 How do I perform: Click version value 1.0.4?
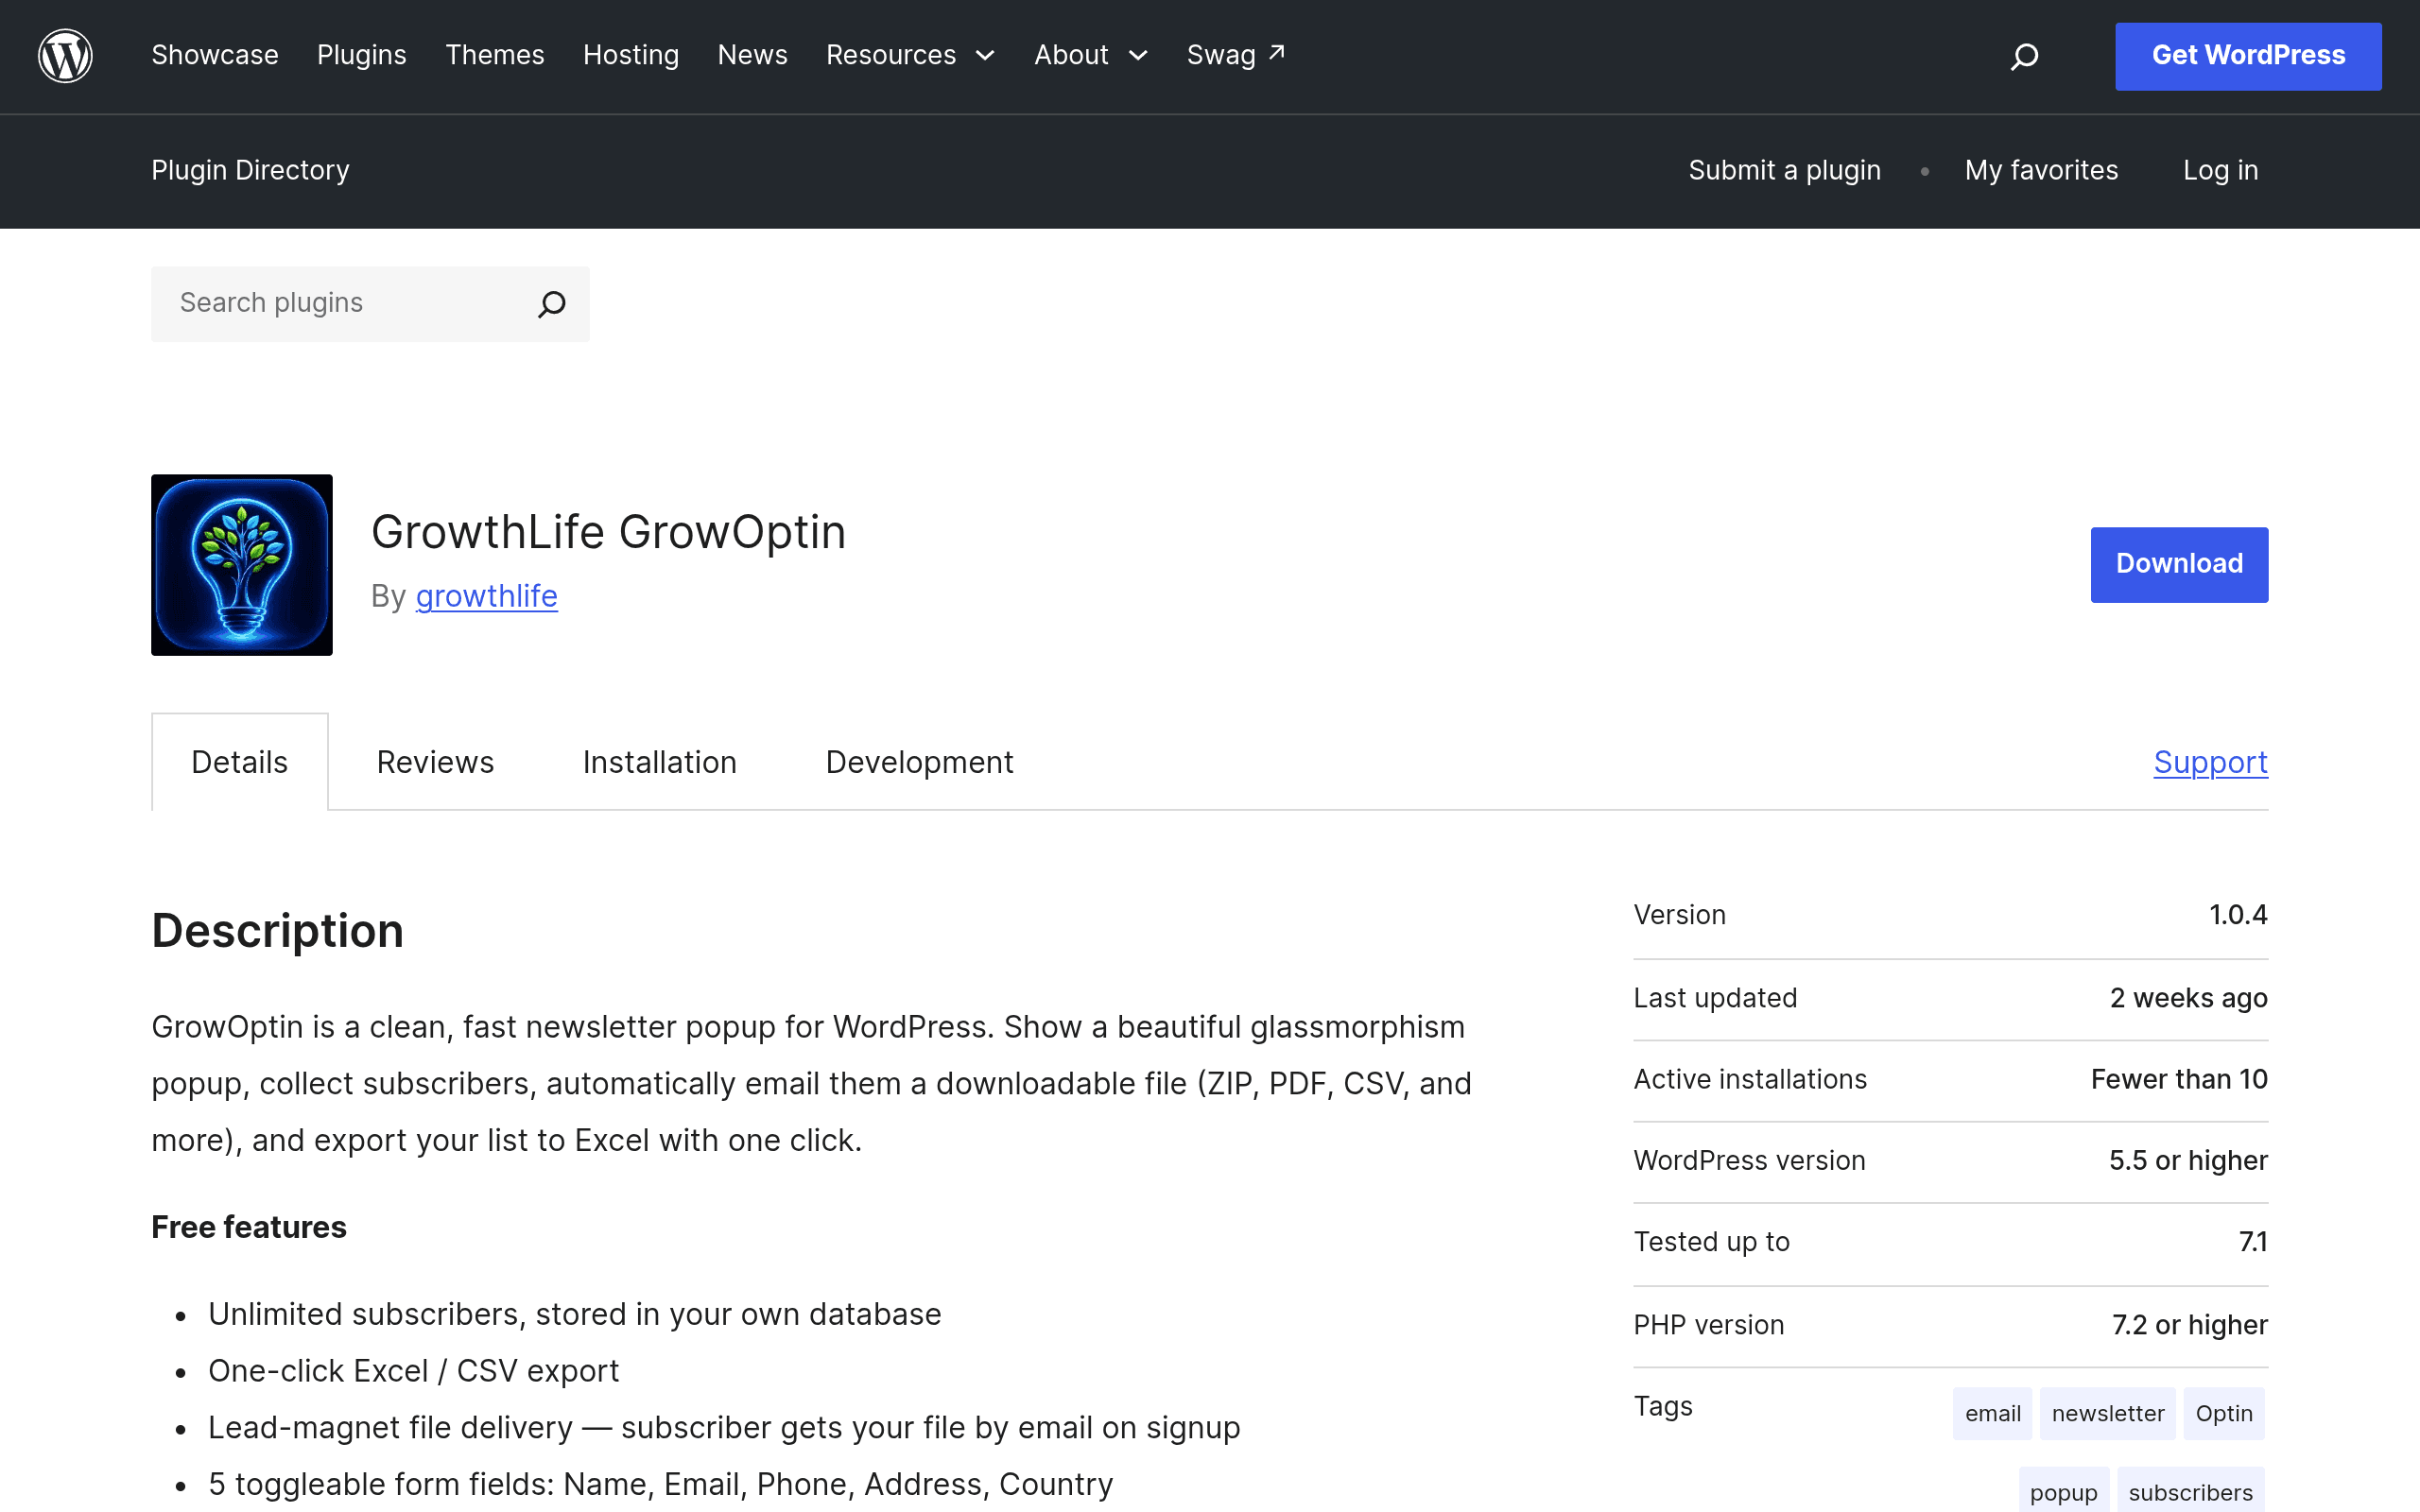tap(2238, 915)
